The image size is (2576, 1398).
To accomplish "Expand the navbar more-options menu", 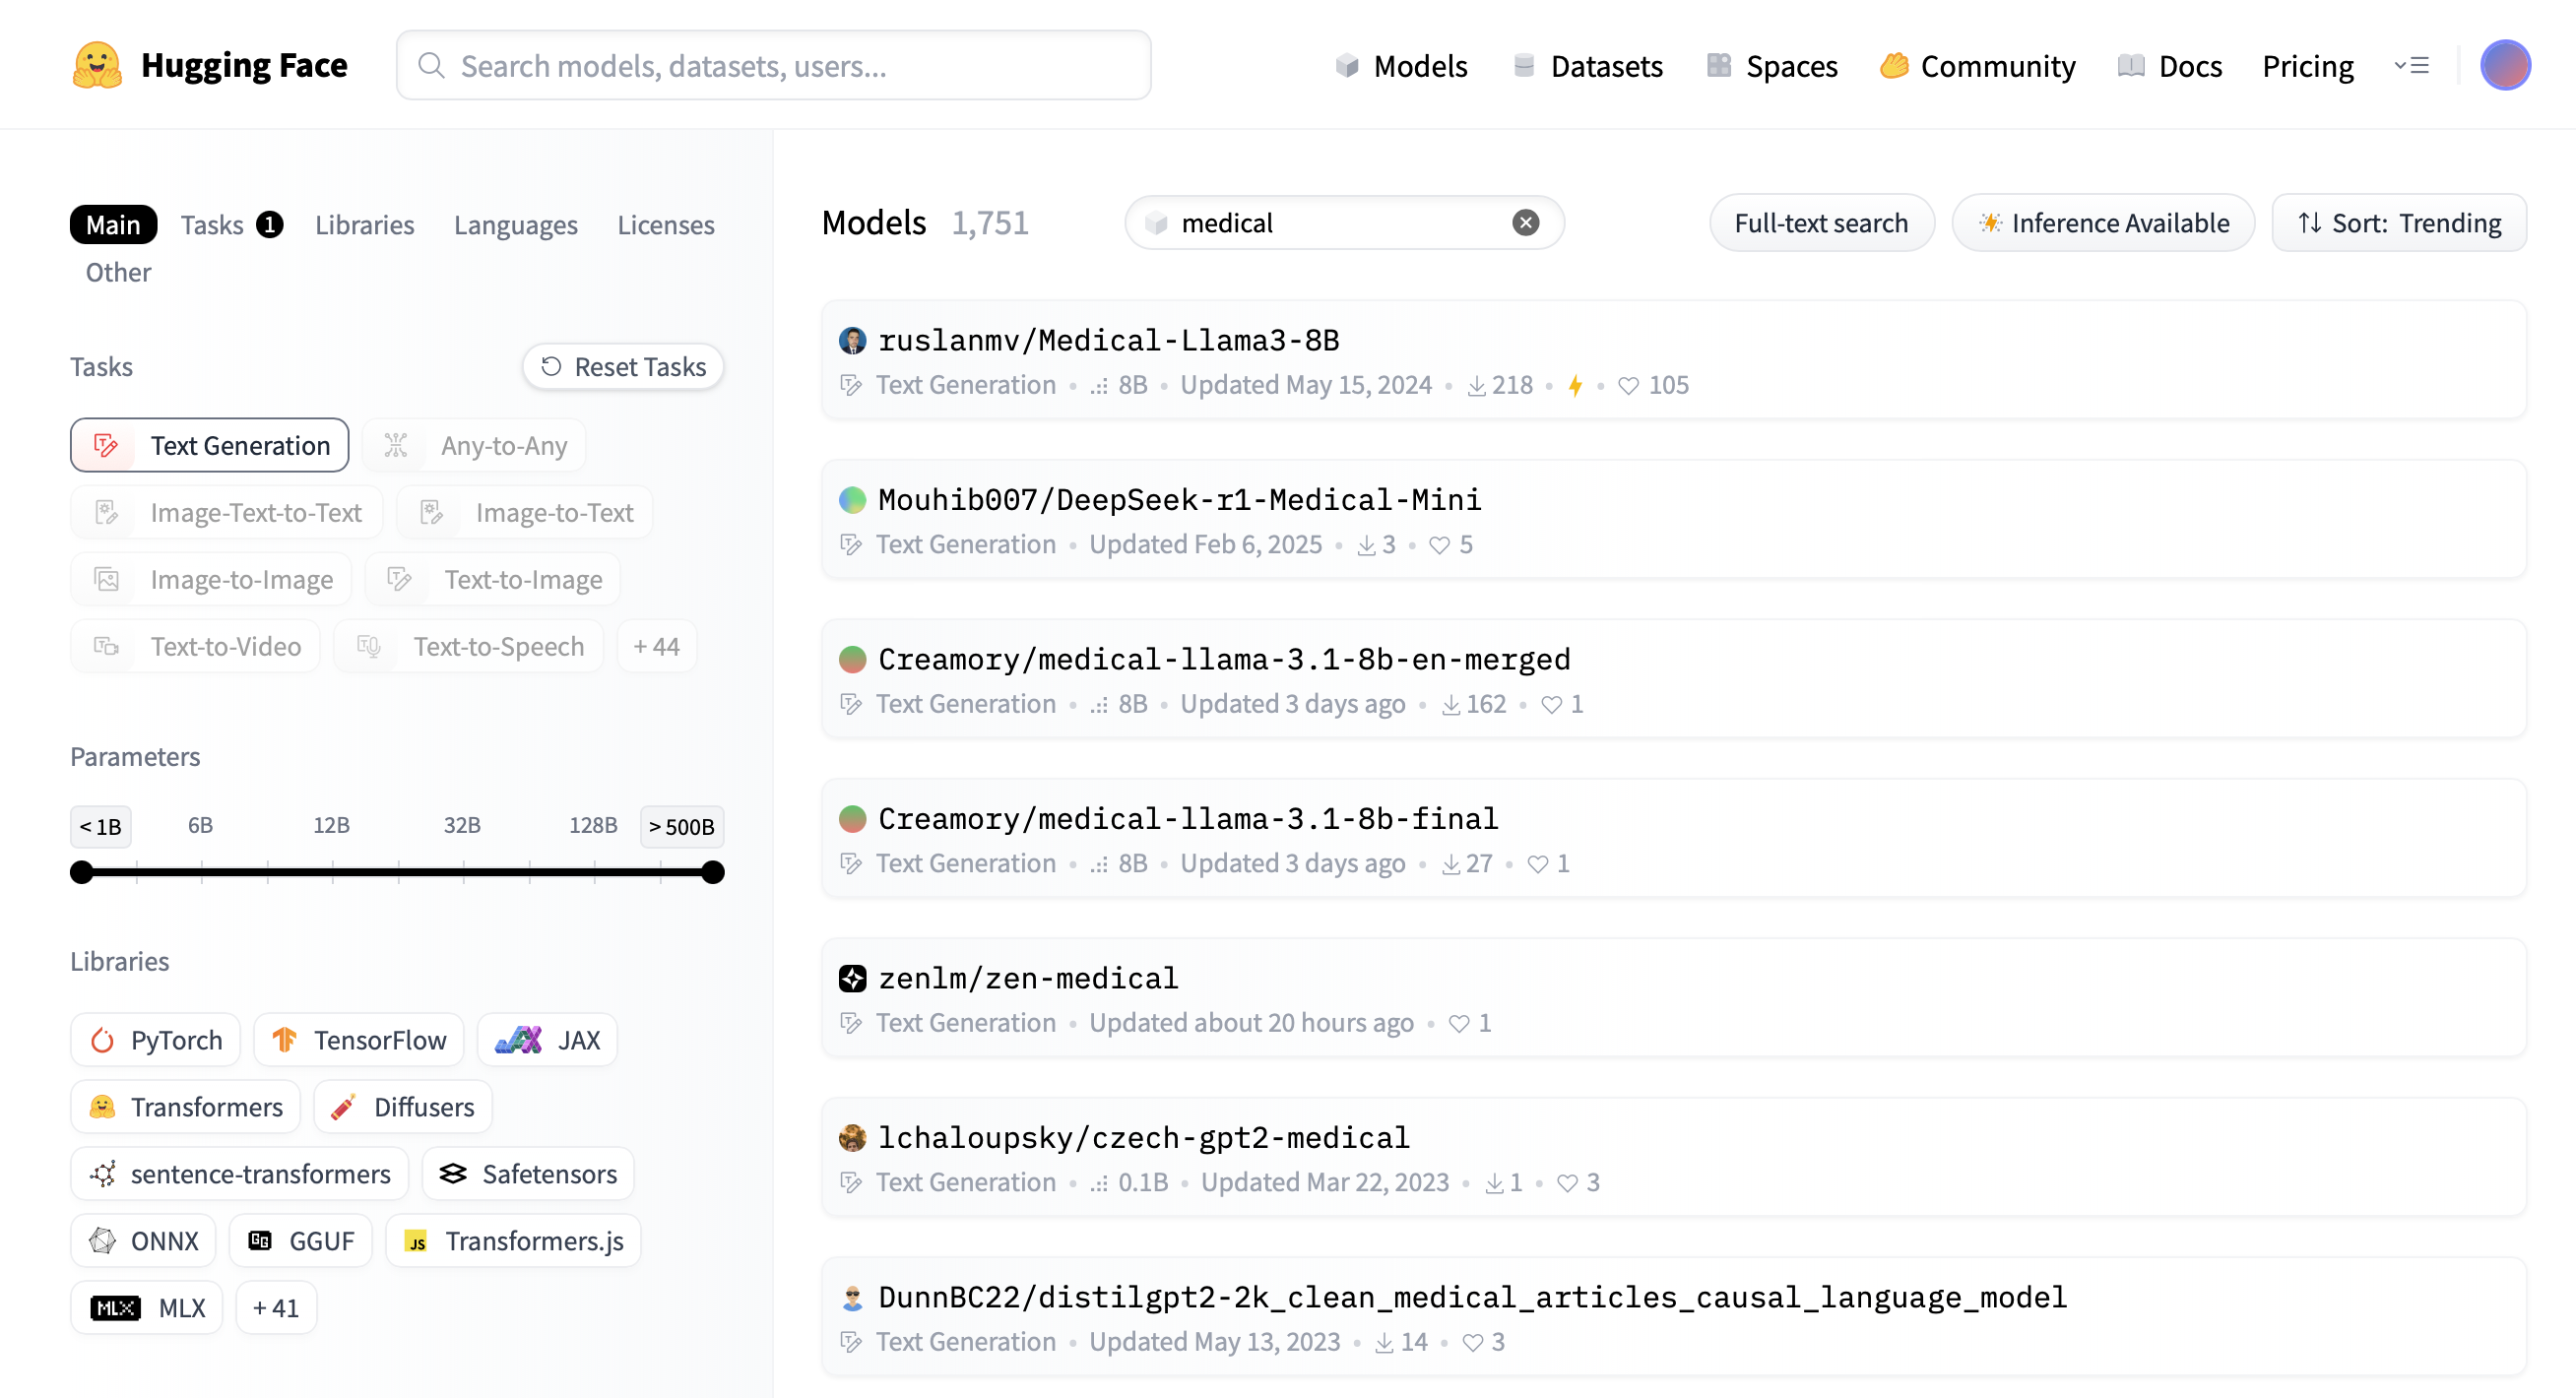I will [2411, 66].
